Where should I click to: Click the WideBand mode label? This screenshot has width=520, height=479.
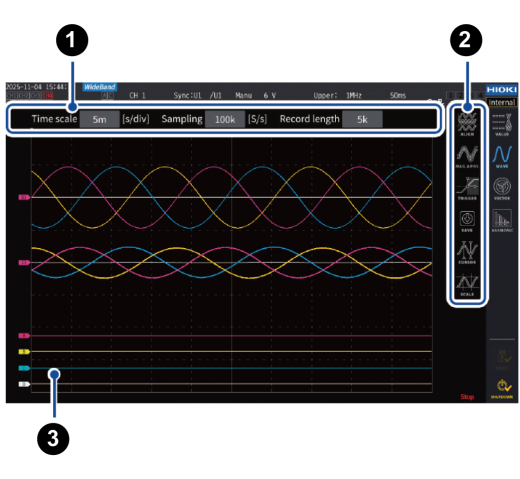click(100, 87)
